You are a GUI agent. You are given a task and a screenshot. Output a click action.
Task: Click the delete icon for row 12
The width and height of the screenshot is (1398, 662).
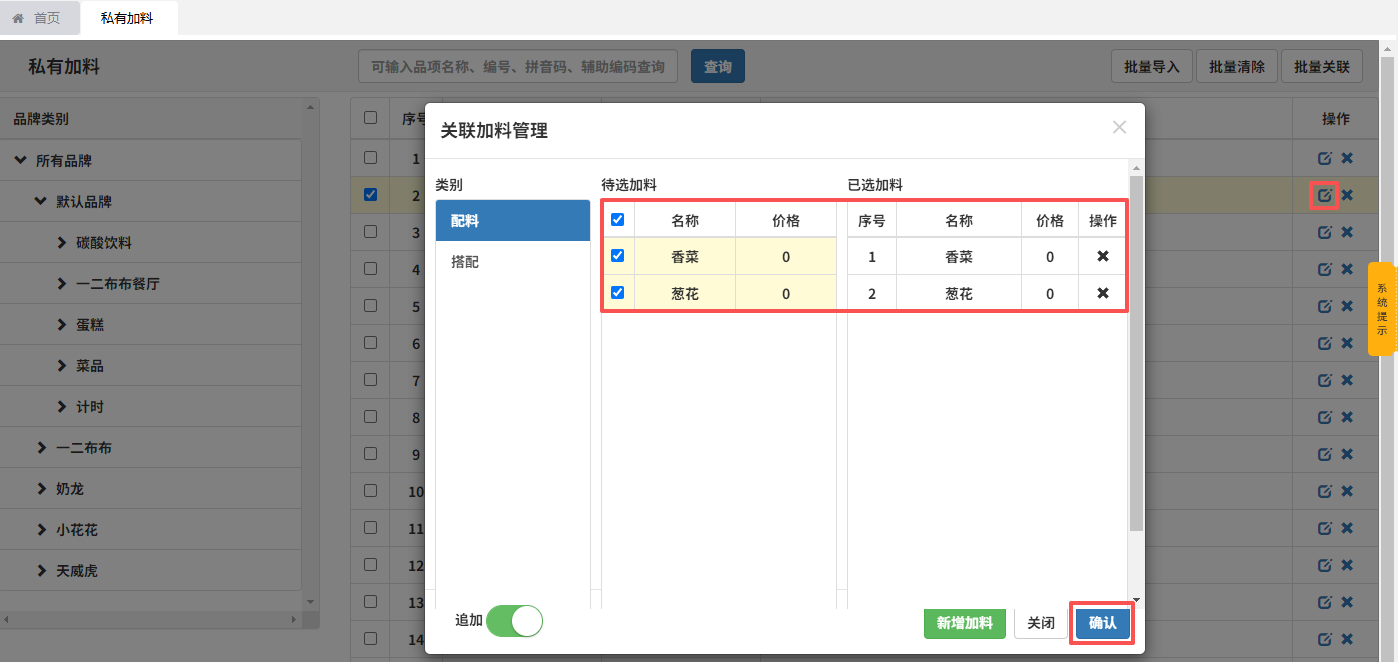[1347, 565]
